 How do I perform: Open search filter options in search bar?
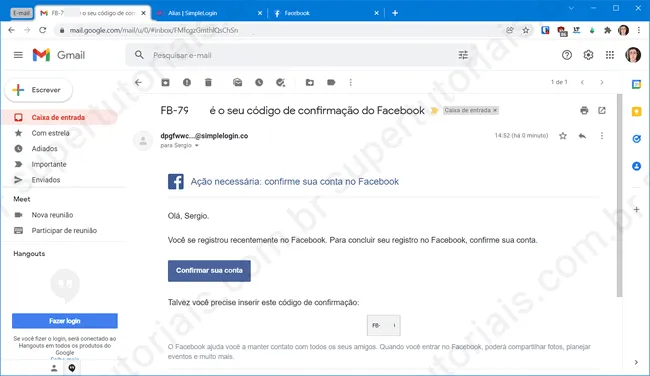coord(463,55)
